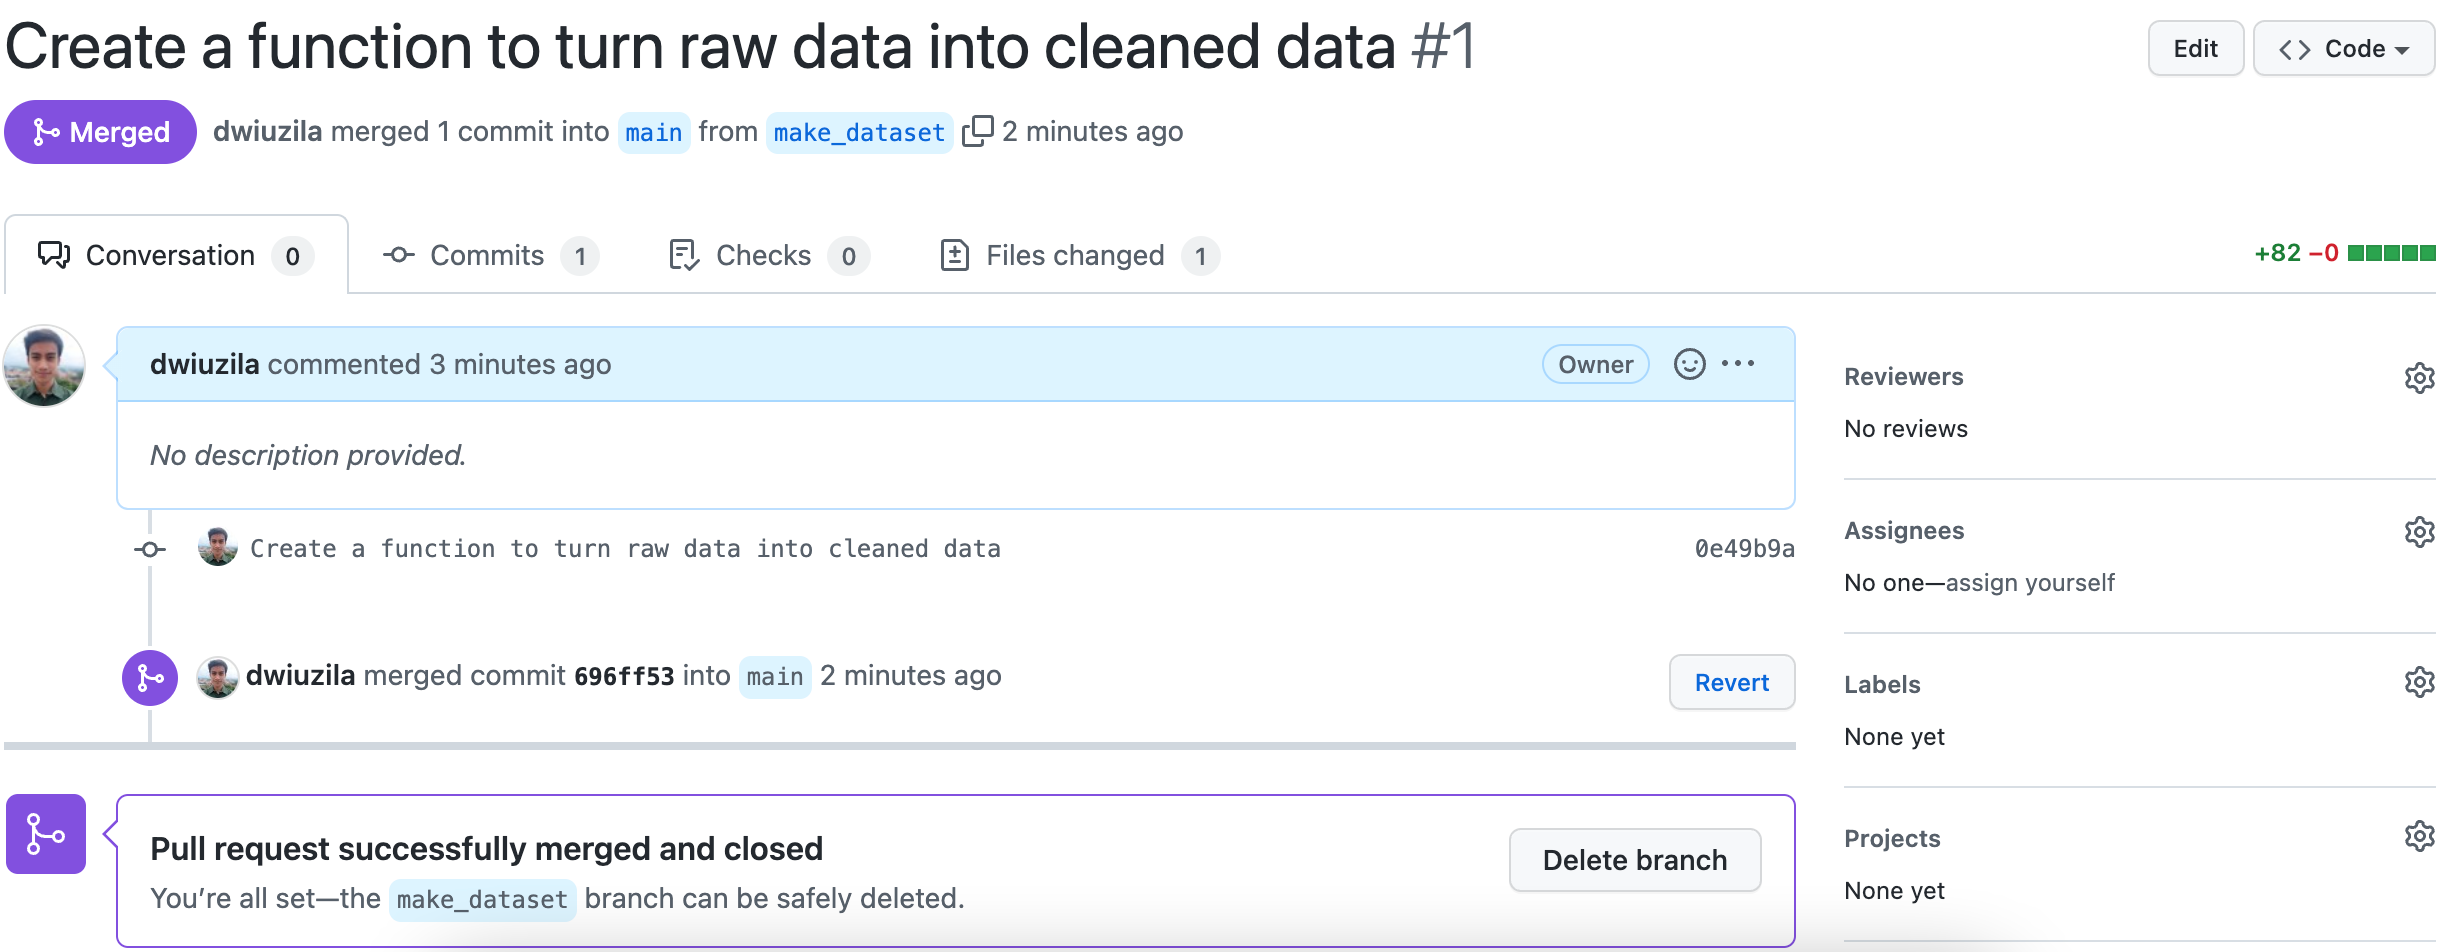View the Checks tab
Screen dimensions: 2442x952
[762, 255]
